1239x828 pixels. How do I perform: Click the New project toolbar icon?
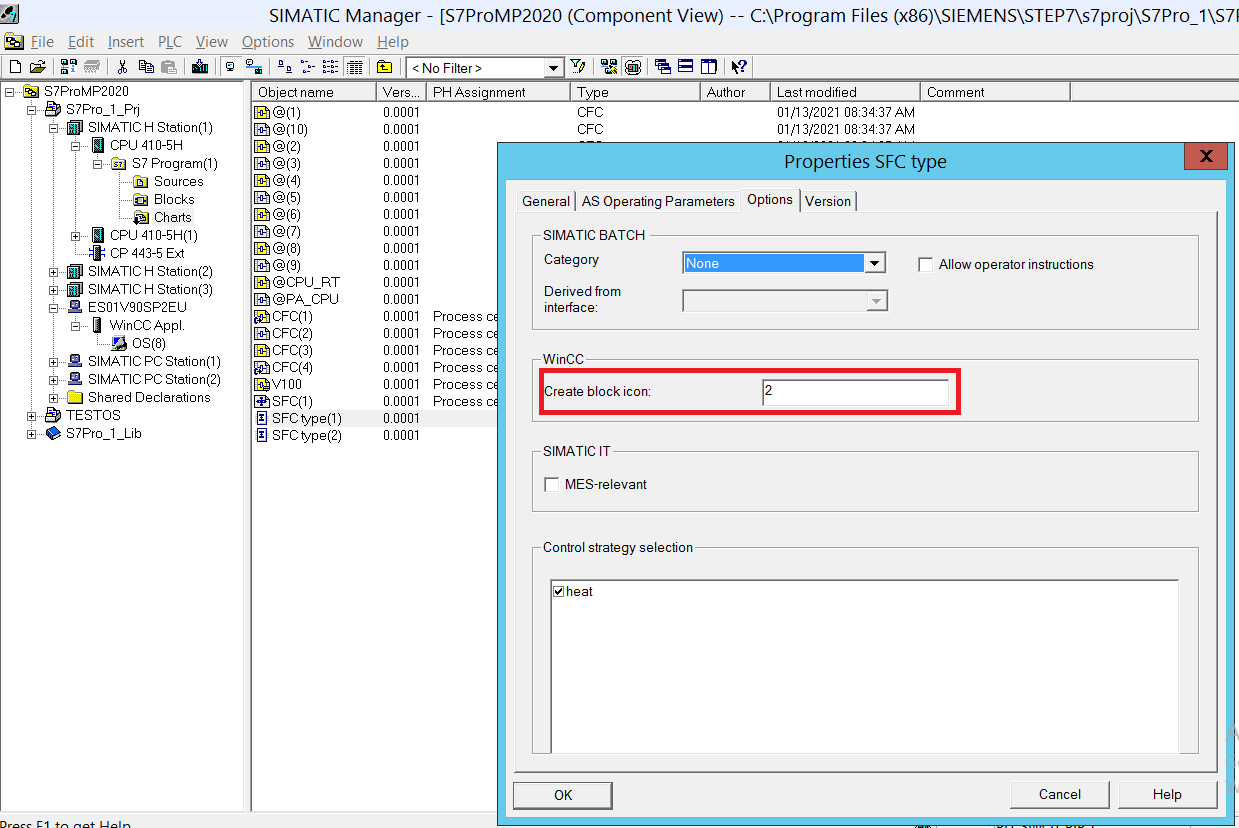[16, 67]
